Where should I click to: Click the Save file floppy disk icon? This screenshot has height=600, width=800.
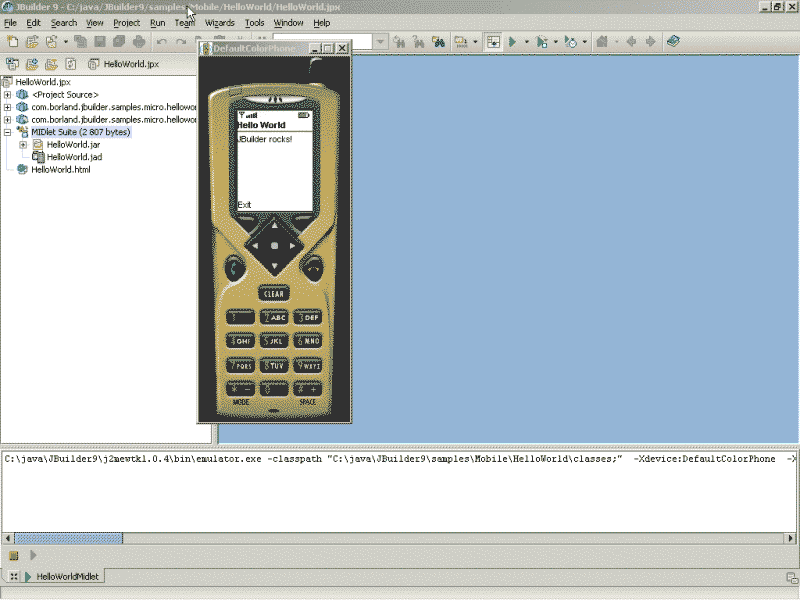100,42
